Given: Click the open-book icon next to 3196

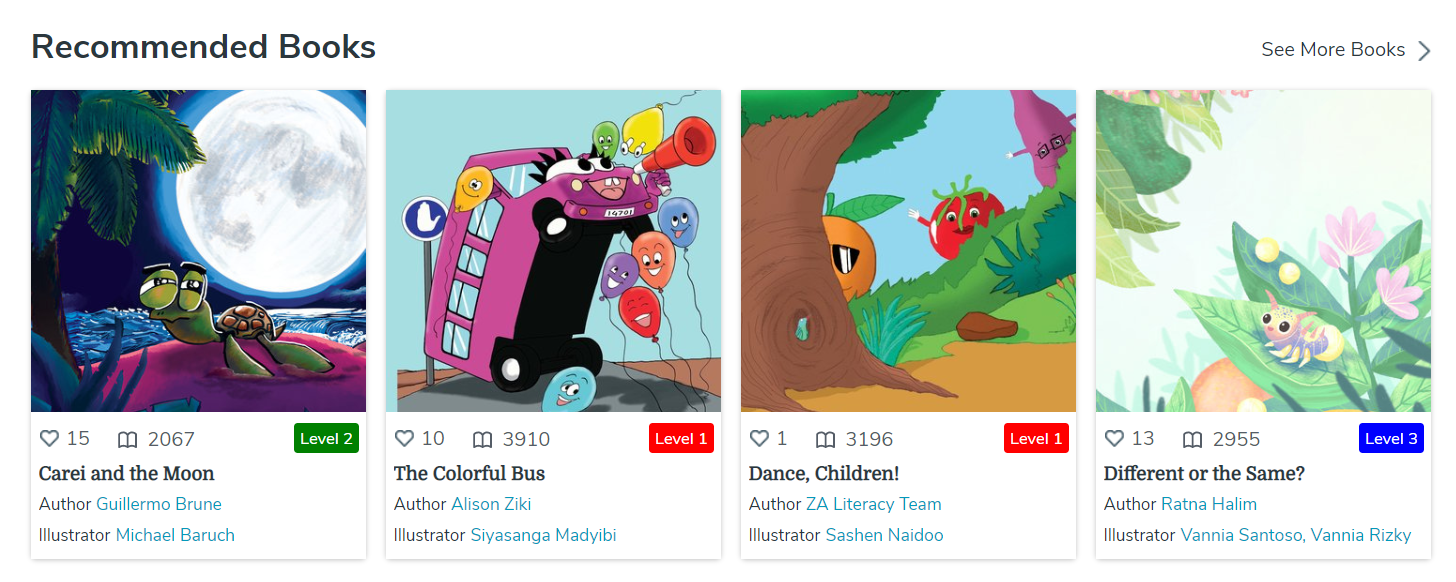Looking at the screenshot, I should 825,439.
